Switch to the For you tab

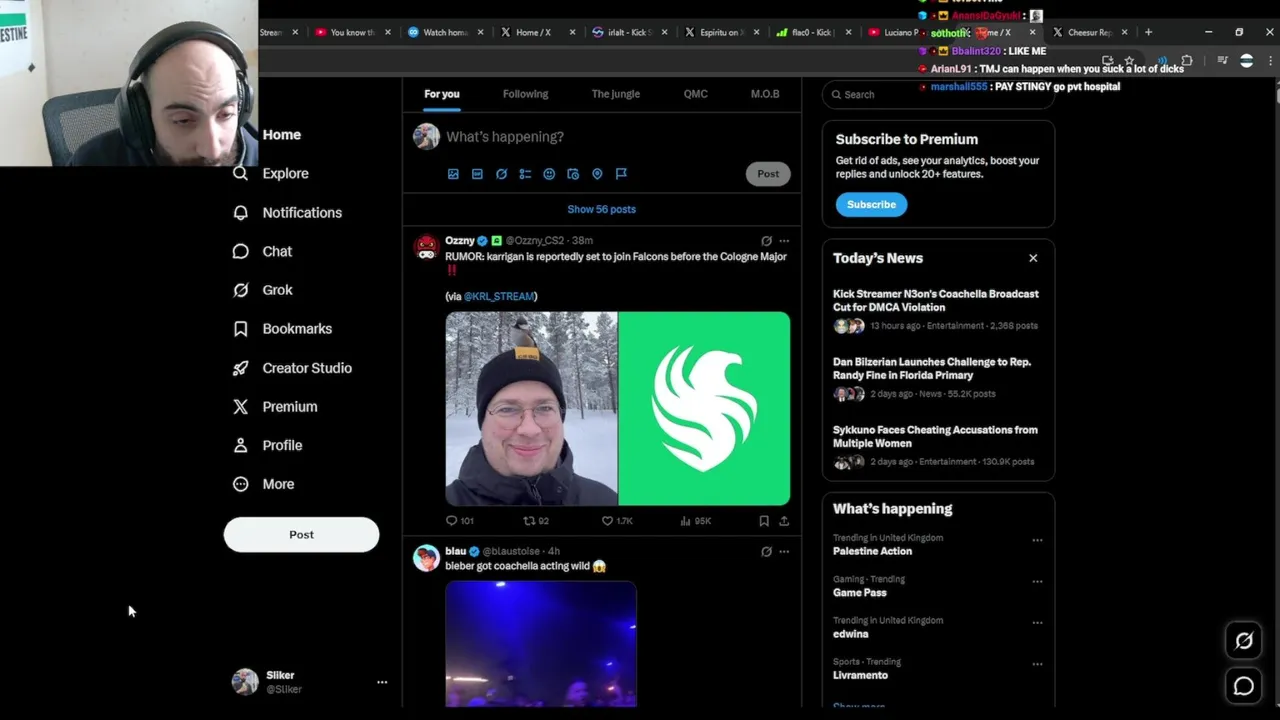tap(442, 94)
